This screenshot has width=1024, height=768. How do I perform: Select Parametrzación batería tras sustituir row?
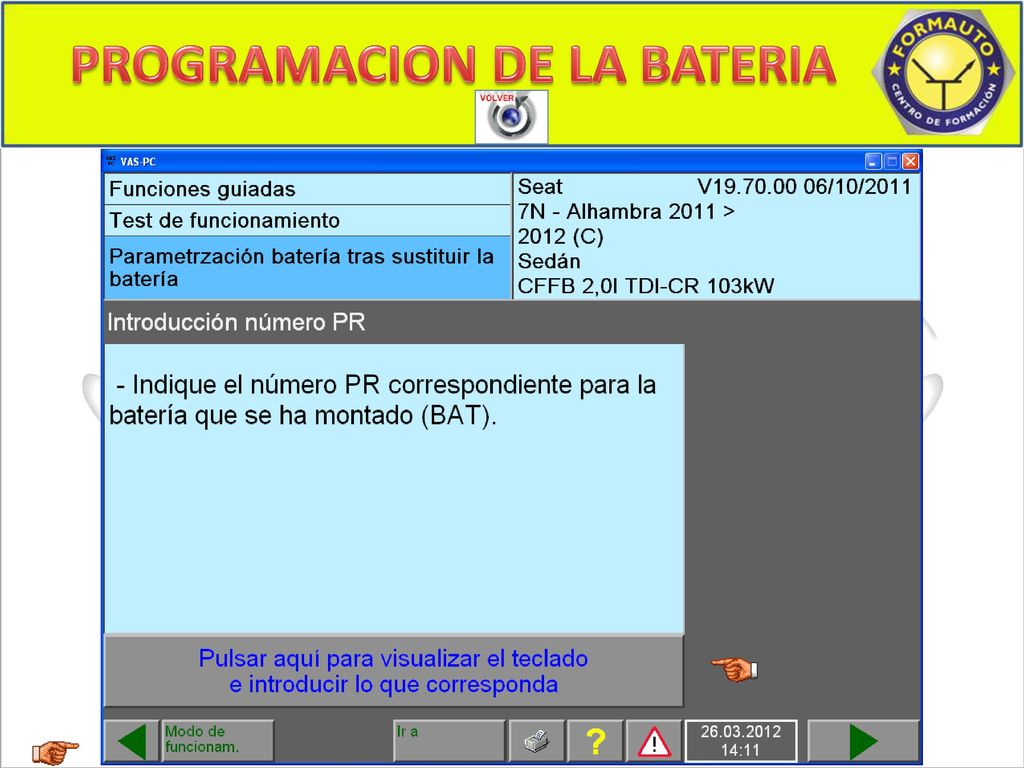[307, 268]
